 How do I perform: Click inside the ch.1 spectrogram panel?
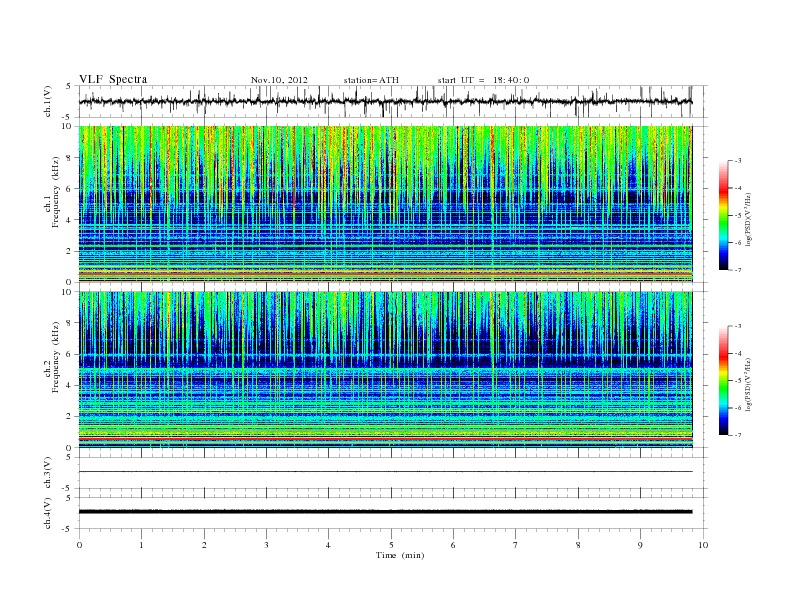[385, 204]
